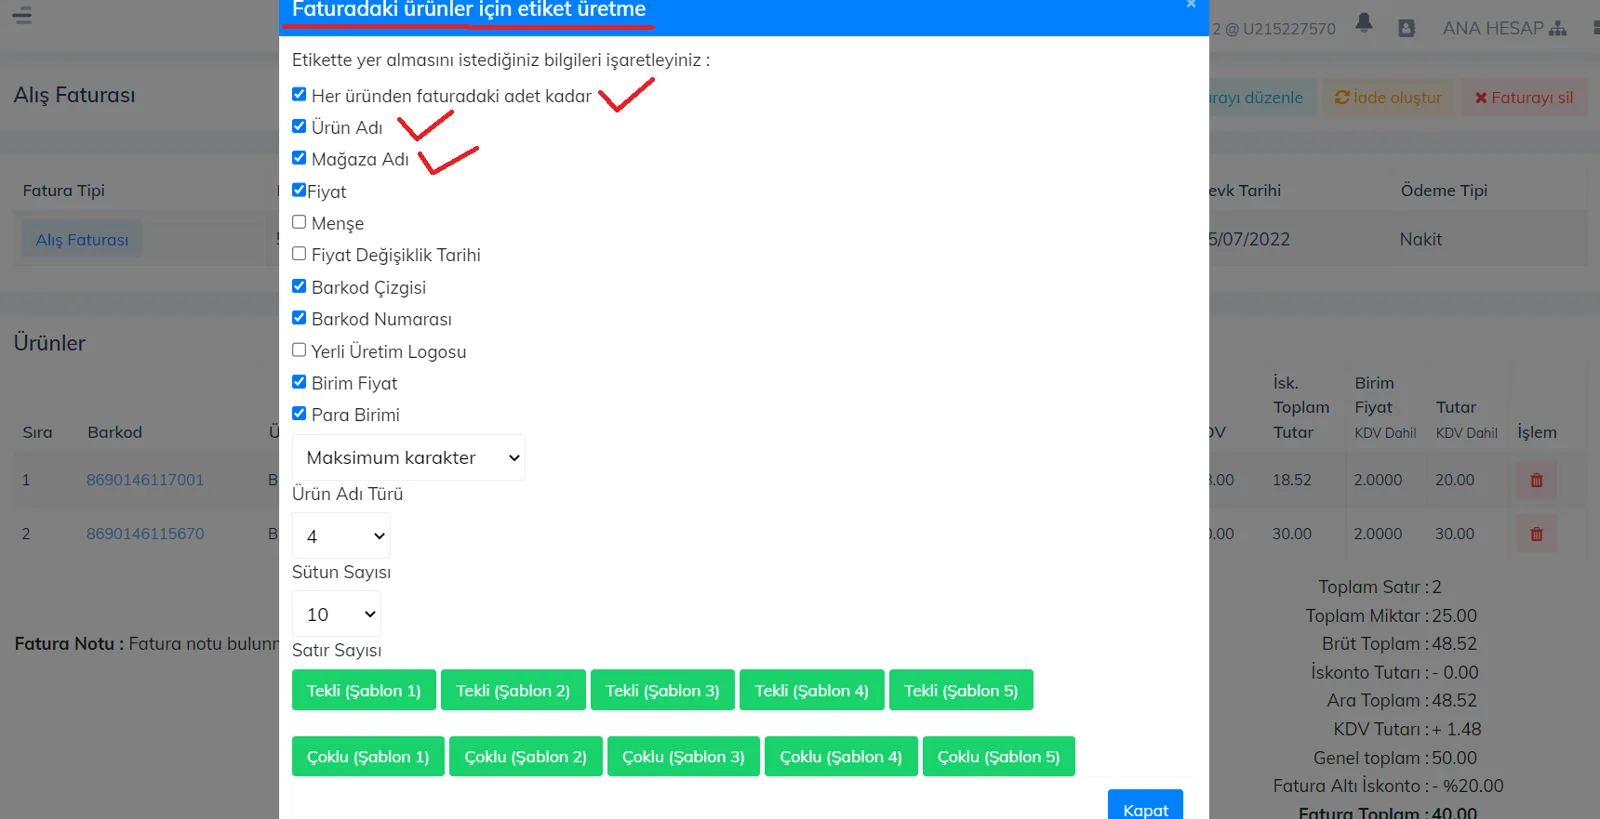Click Çoklu (Şablon 3) button
This screenshot has width=1600, height=819.
684,756
